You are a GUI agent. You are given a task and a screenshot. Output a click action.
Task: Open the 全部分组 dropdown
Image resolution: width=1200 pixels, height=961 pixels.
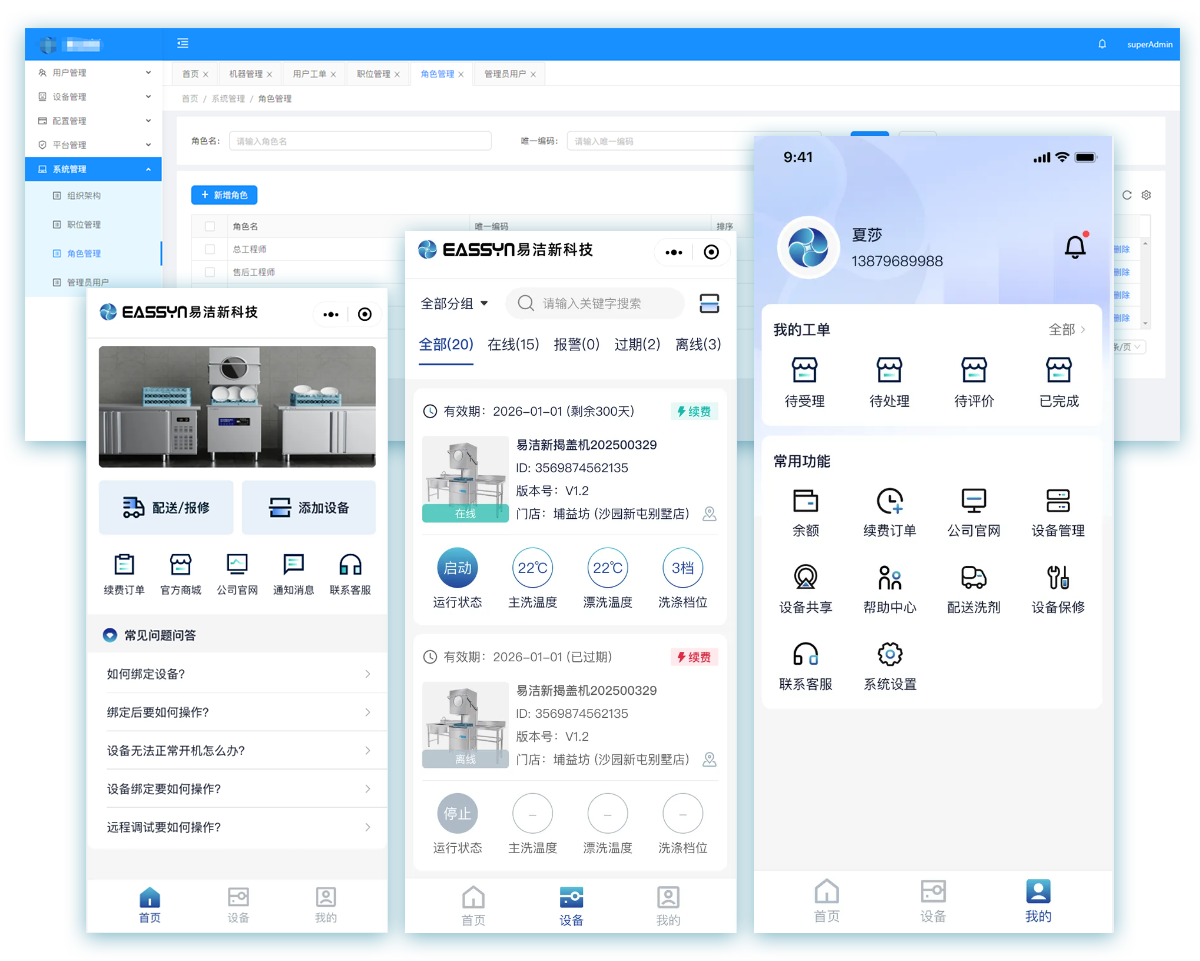[x=454, y=303]
